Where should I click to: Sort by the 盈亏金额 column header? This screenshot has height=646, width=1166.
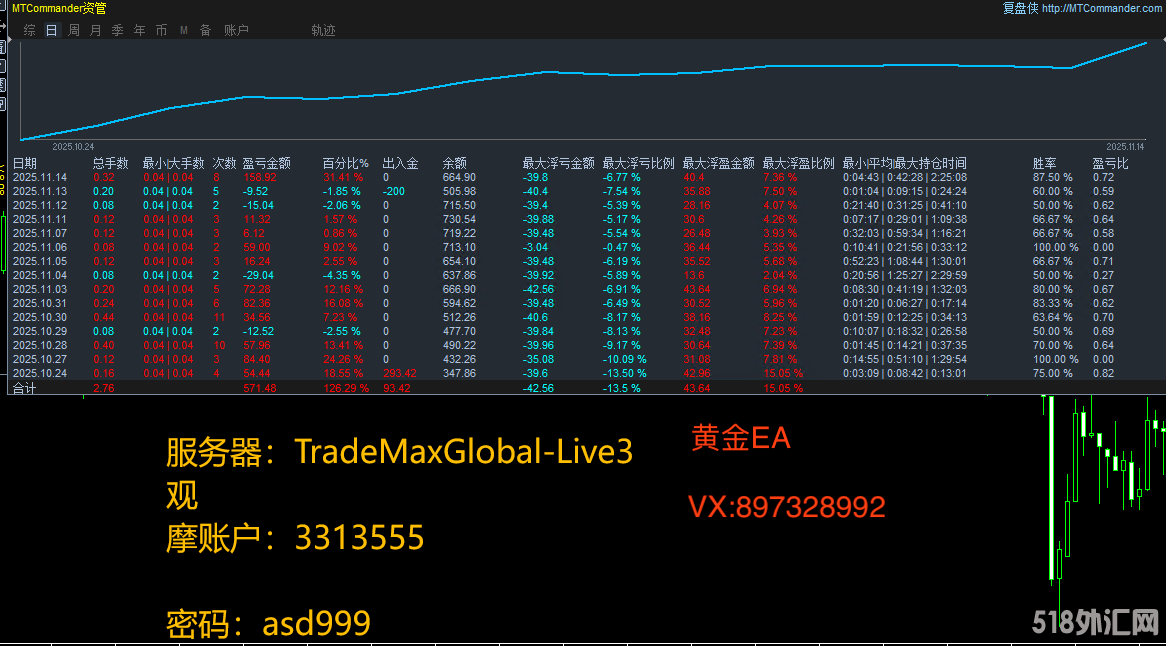(266, 163)
